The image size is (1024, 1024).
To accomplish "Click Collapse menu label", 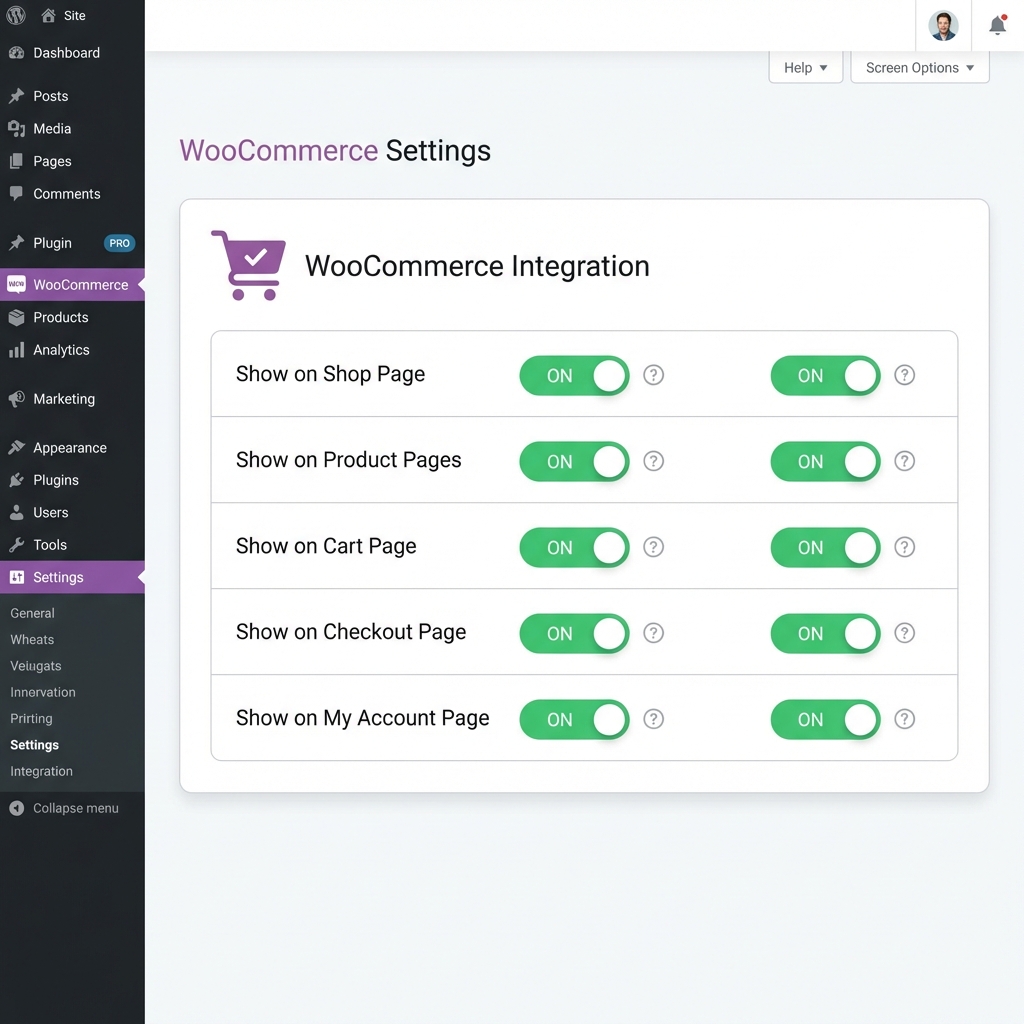I will coord(76,808).
